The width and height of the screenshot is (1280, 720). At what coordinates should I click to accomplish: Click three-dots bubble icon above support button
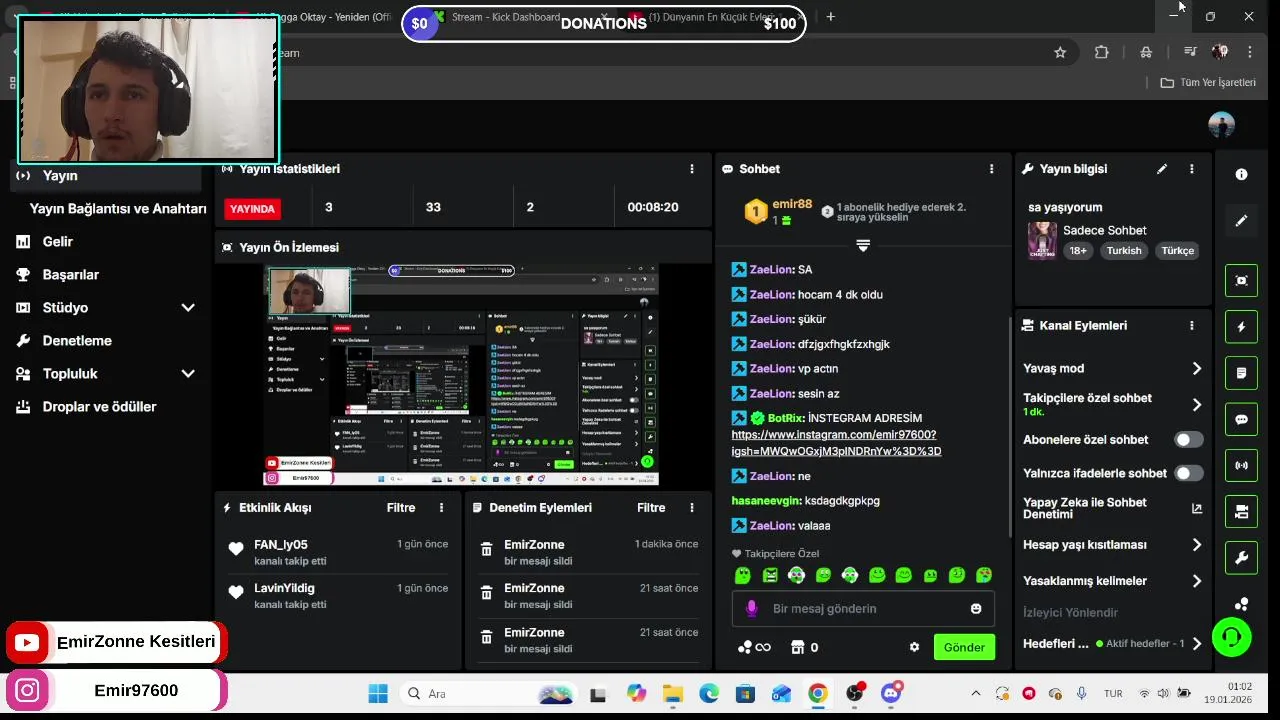[x=1241, y=604]
